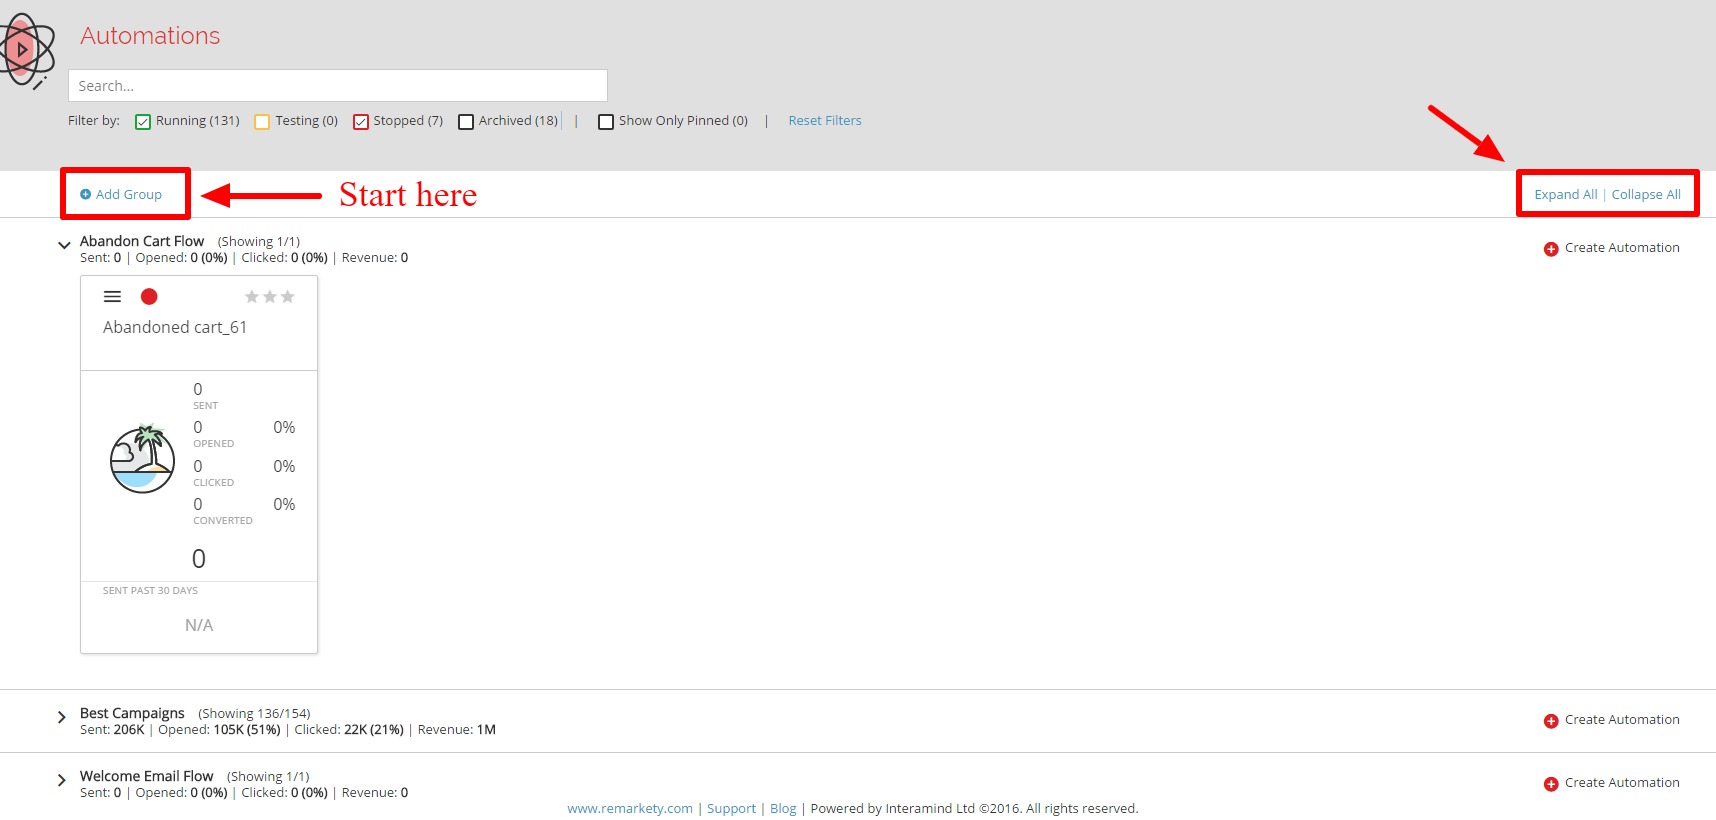1716x820 pixels.
Task: Expand the Welcome Email Flow group chevron
Action: click(x=62, y=780)
